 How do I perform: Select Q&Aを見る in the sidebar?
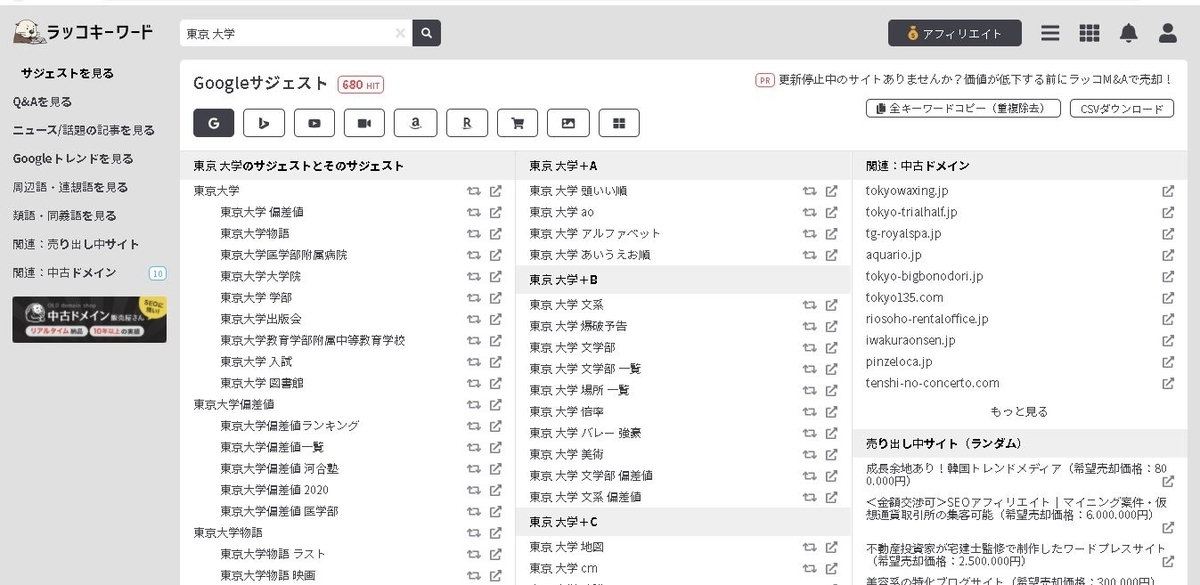pyautogui.click(x=42, y=101)
